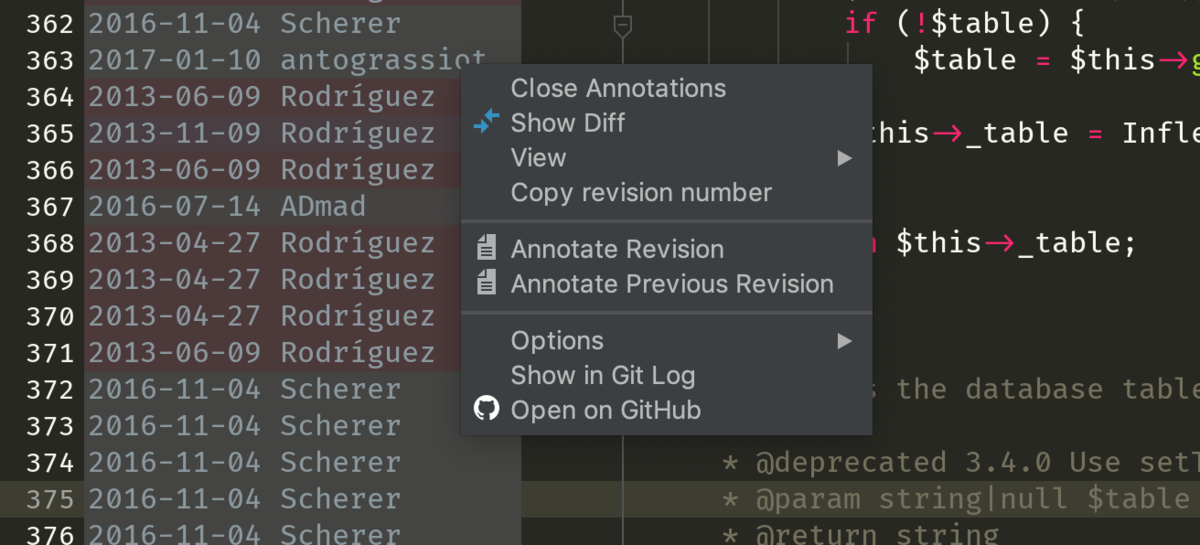Click the Show Diff arrows icon
The height and width of the screenshot is (545, 1200).
[486, 122]
